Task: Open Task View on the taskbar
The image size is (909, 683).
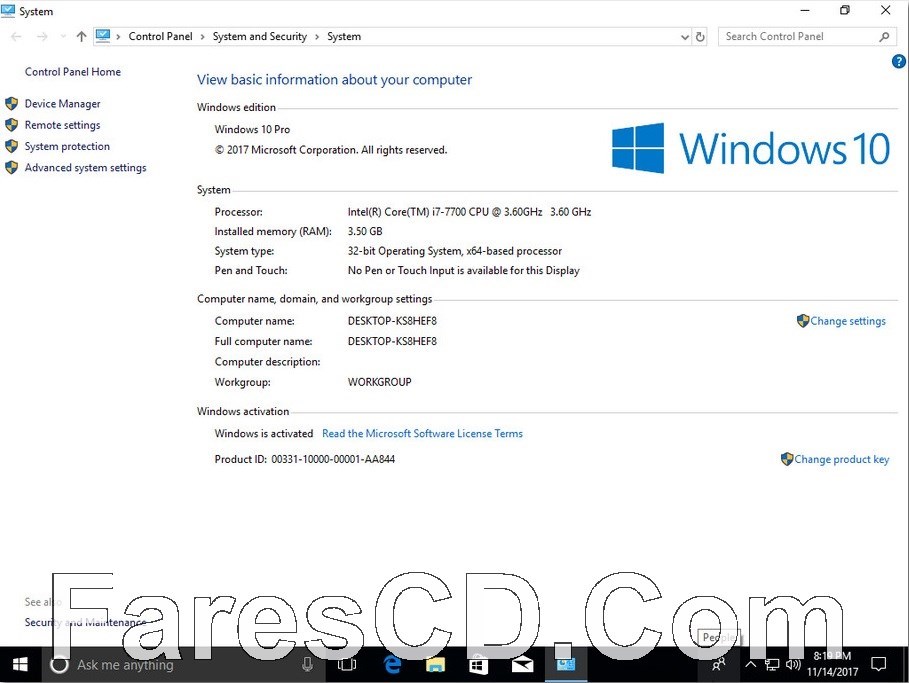Action: (x=347, y=664)
